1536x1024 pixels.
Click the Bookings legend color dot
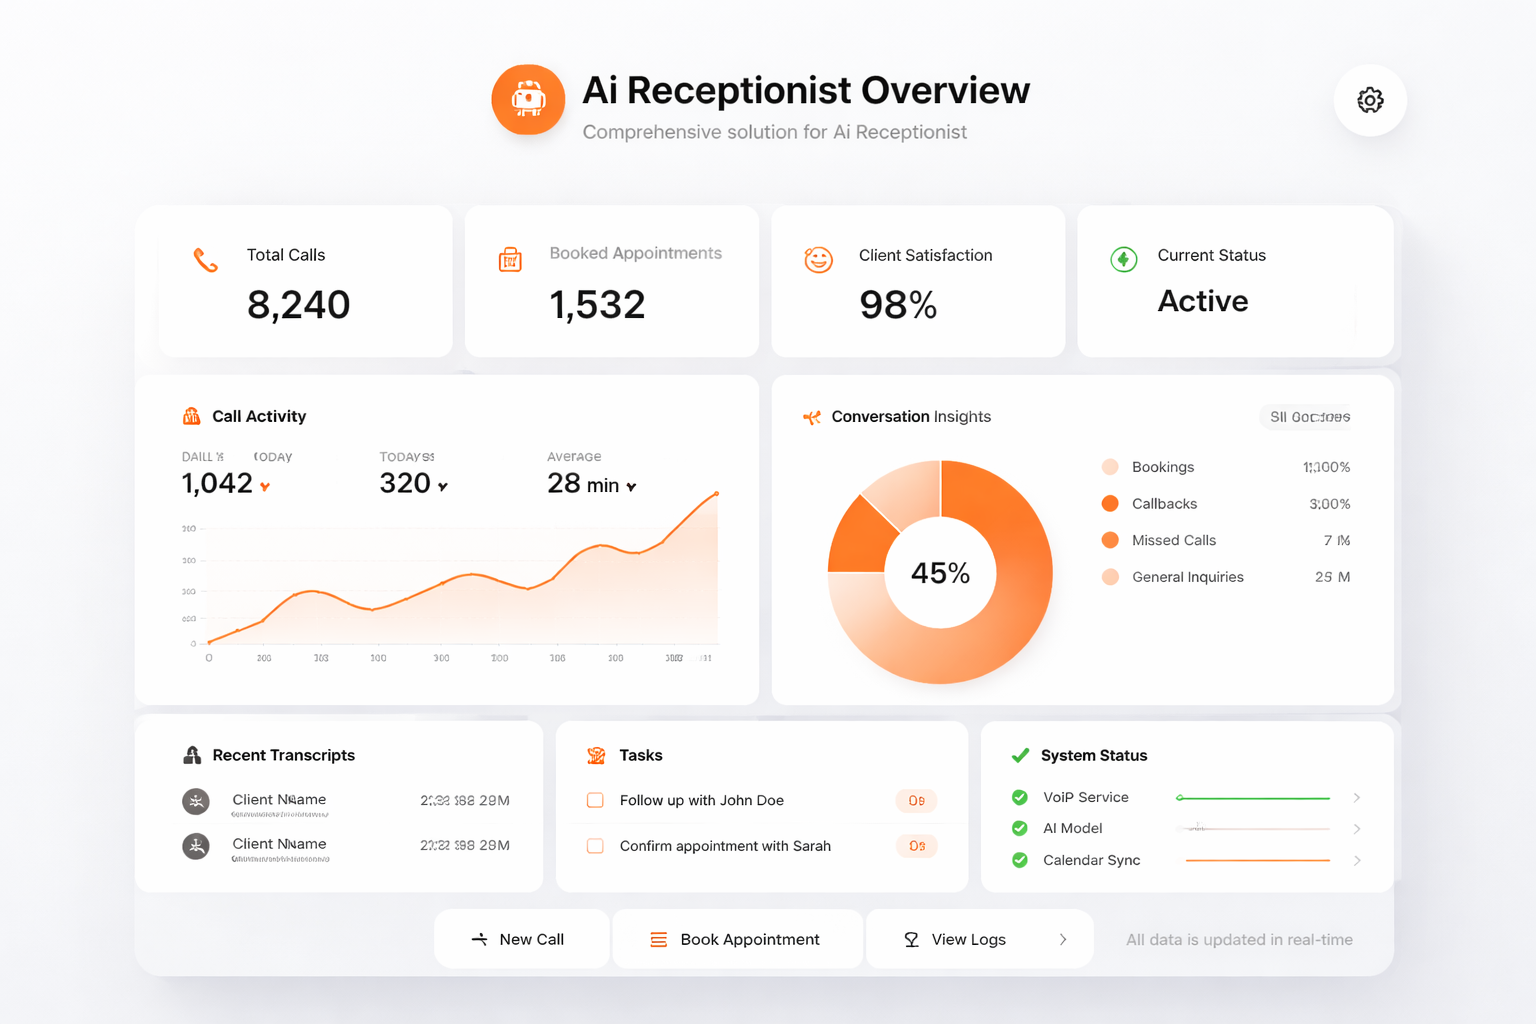tap(1110, 467)
